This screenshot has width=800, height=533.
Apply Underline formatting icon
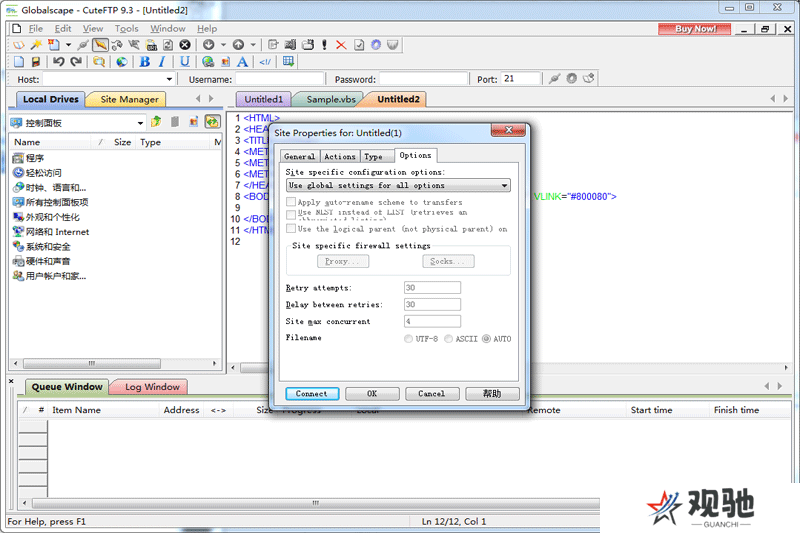click(185, 62)
